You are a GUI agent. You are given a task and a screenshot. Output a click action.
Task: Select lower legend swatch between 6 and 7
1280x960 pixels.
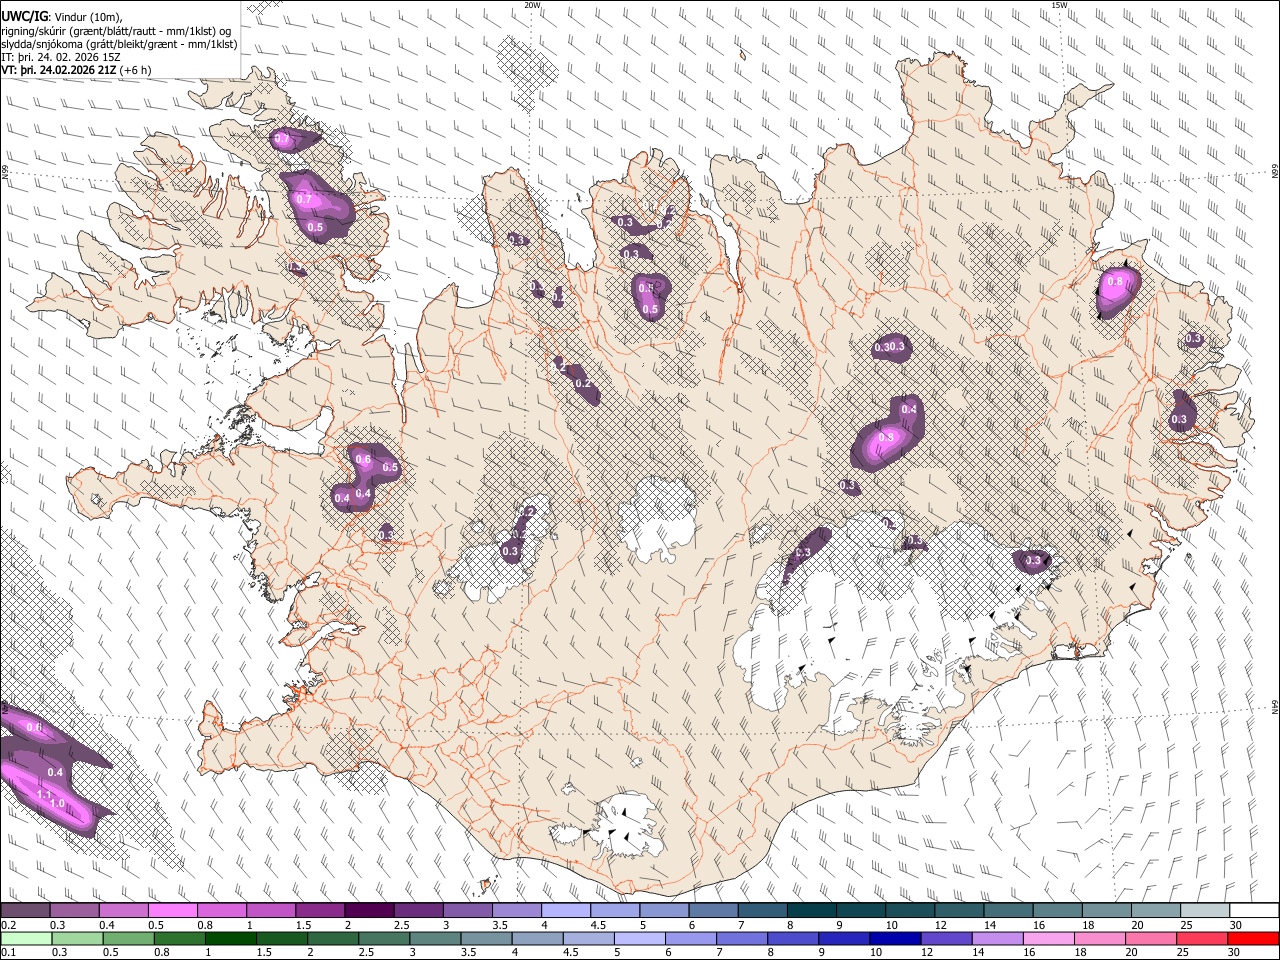click(x=690, y=938)
